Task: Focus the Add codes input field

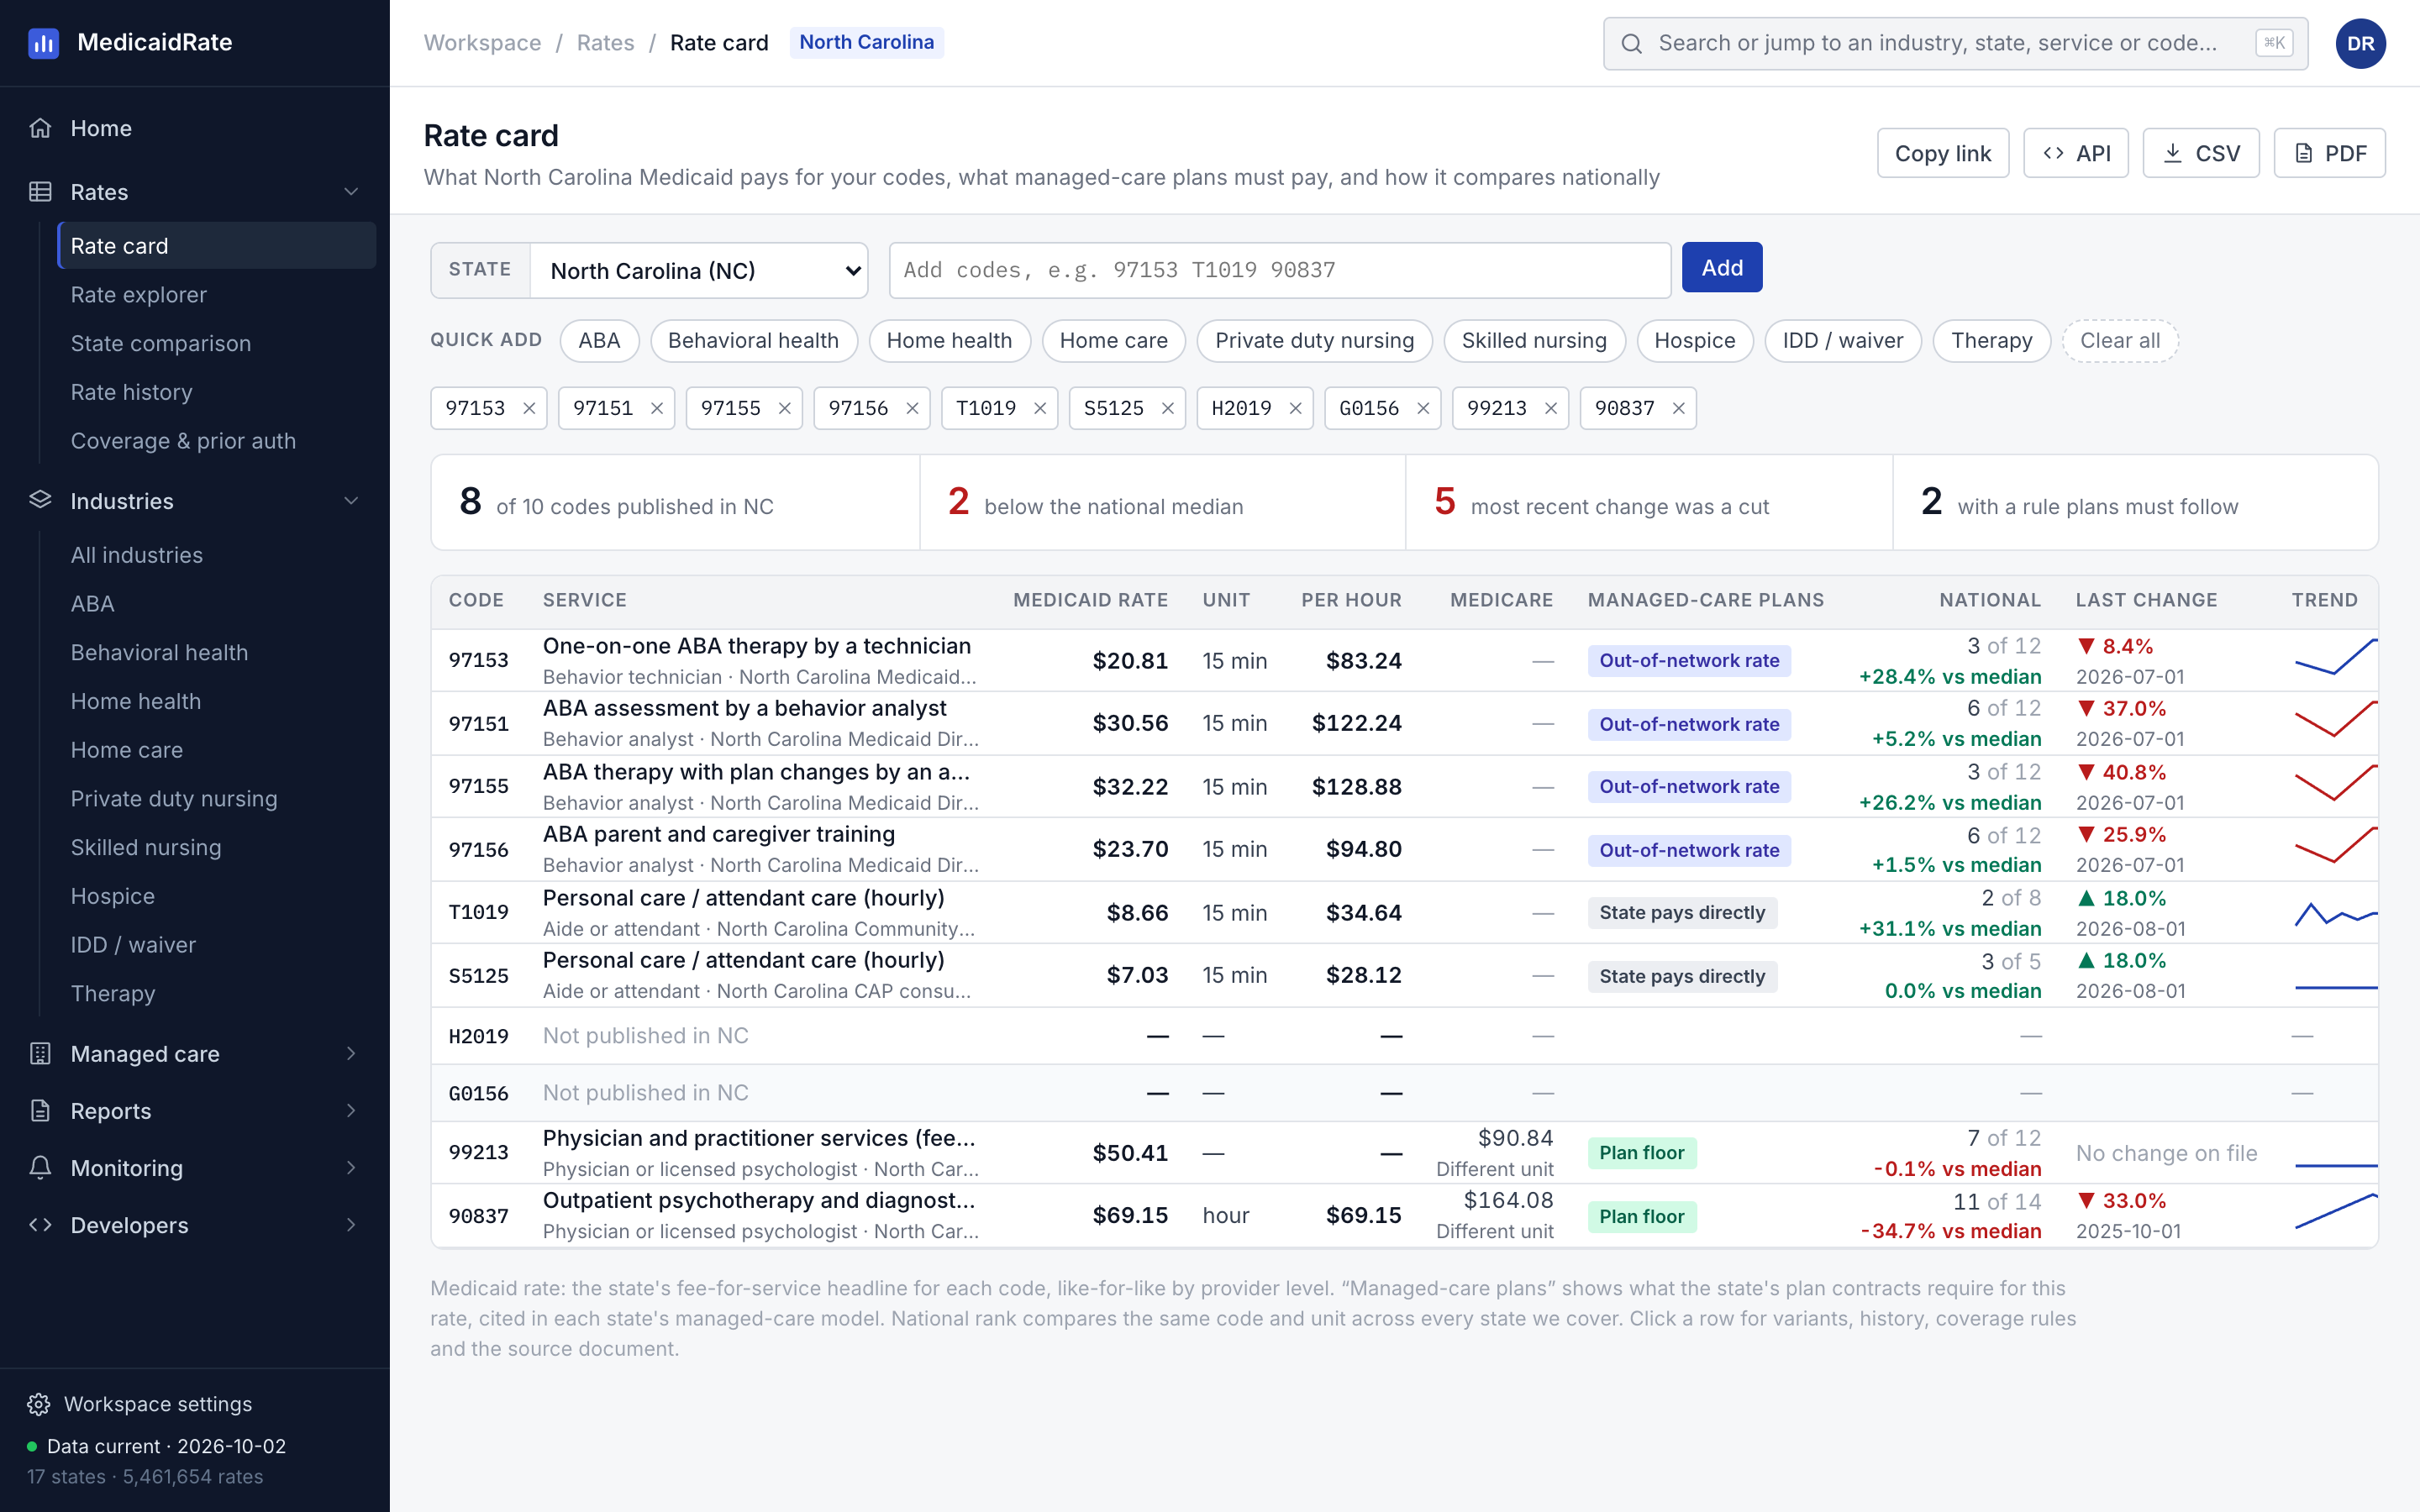Action: [x=1279, y=270]
